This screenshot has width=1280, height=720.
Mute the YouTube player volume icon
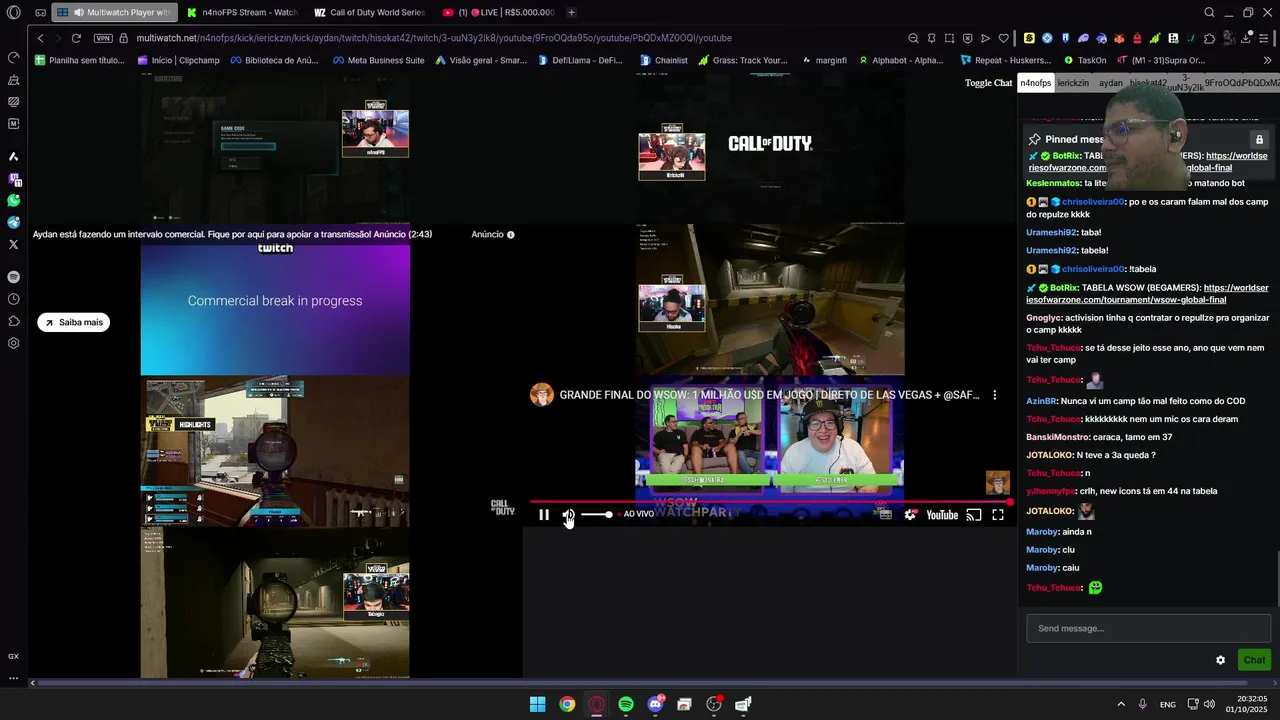pyautogui.click(x=568, y=515)
